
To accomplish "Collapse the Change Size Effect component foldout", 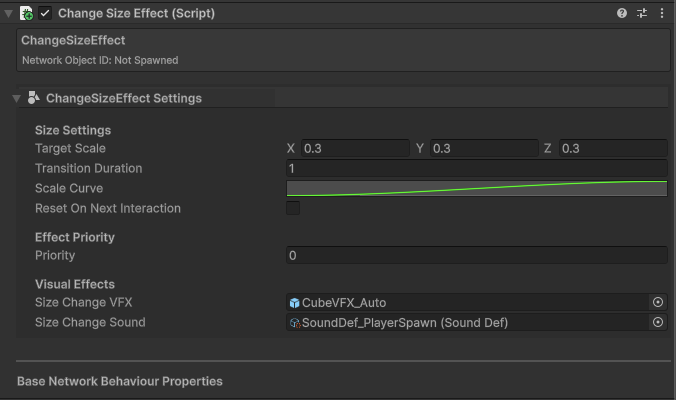I will (9, 14).
